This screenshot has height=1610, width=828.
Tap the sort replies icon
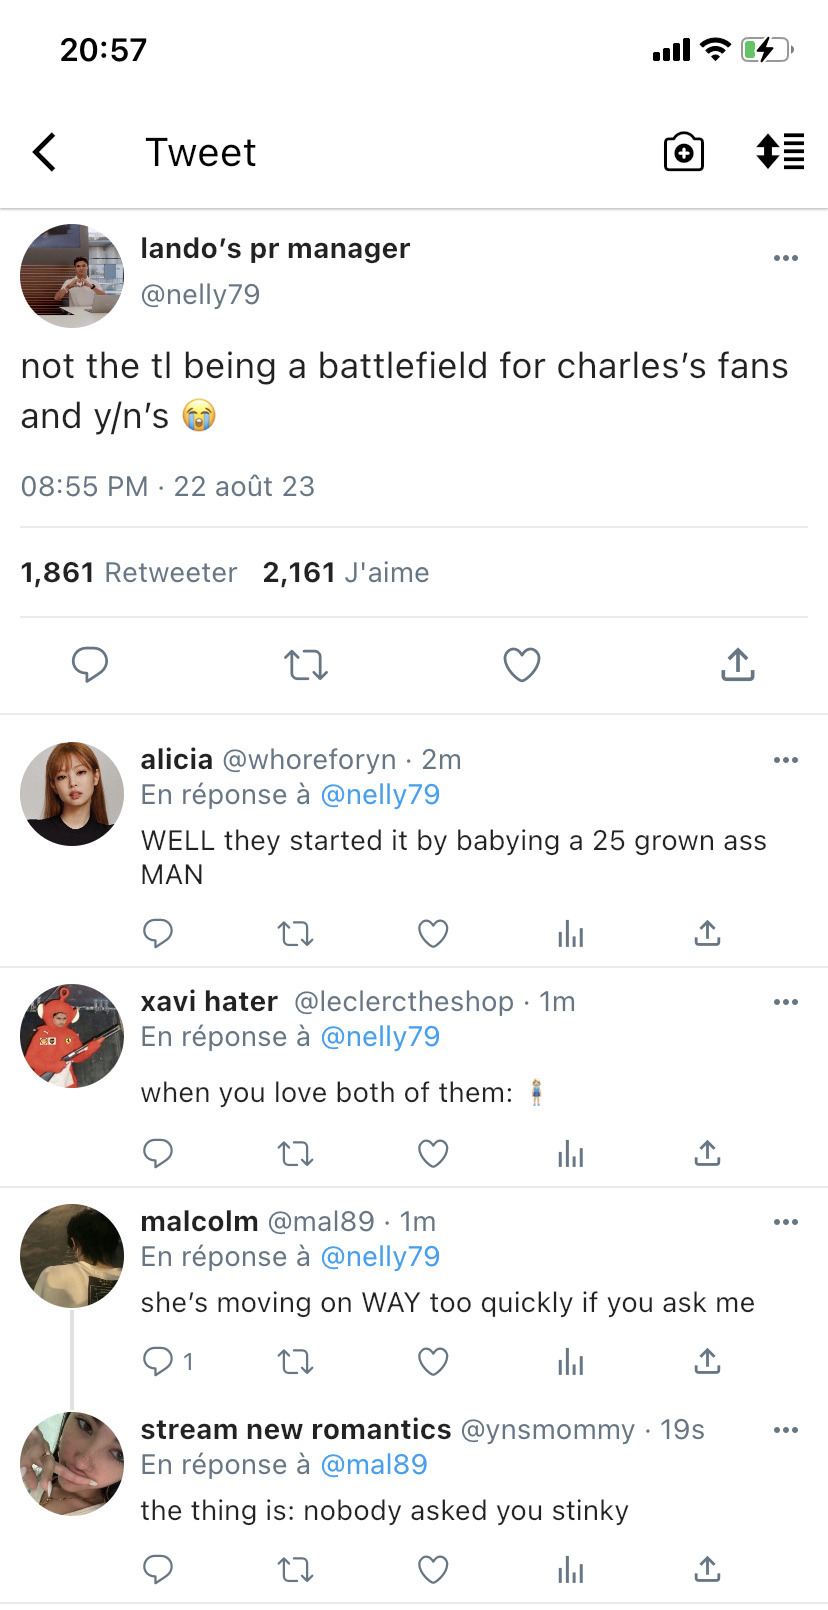tap(780, 152)
